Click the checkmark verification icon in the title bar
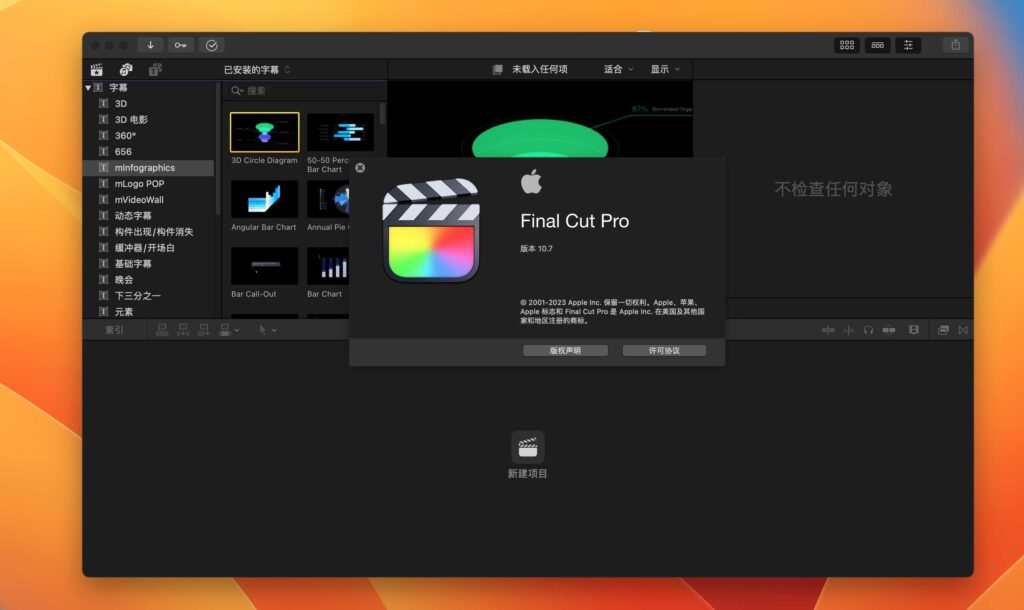 (212, 44)
